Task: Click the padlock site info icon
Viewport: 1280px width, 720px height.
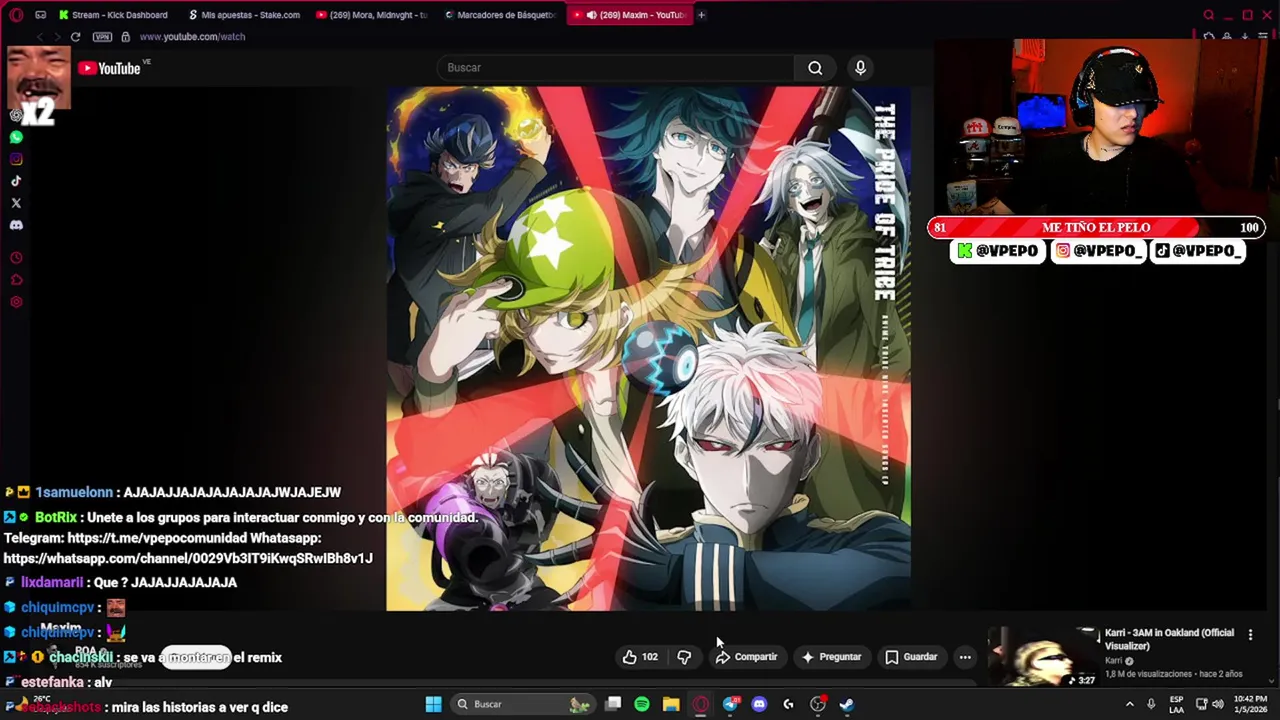Action: (x=125, y=37)
